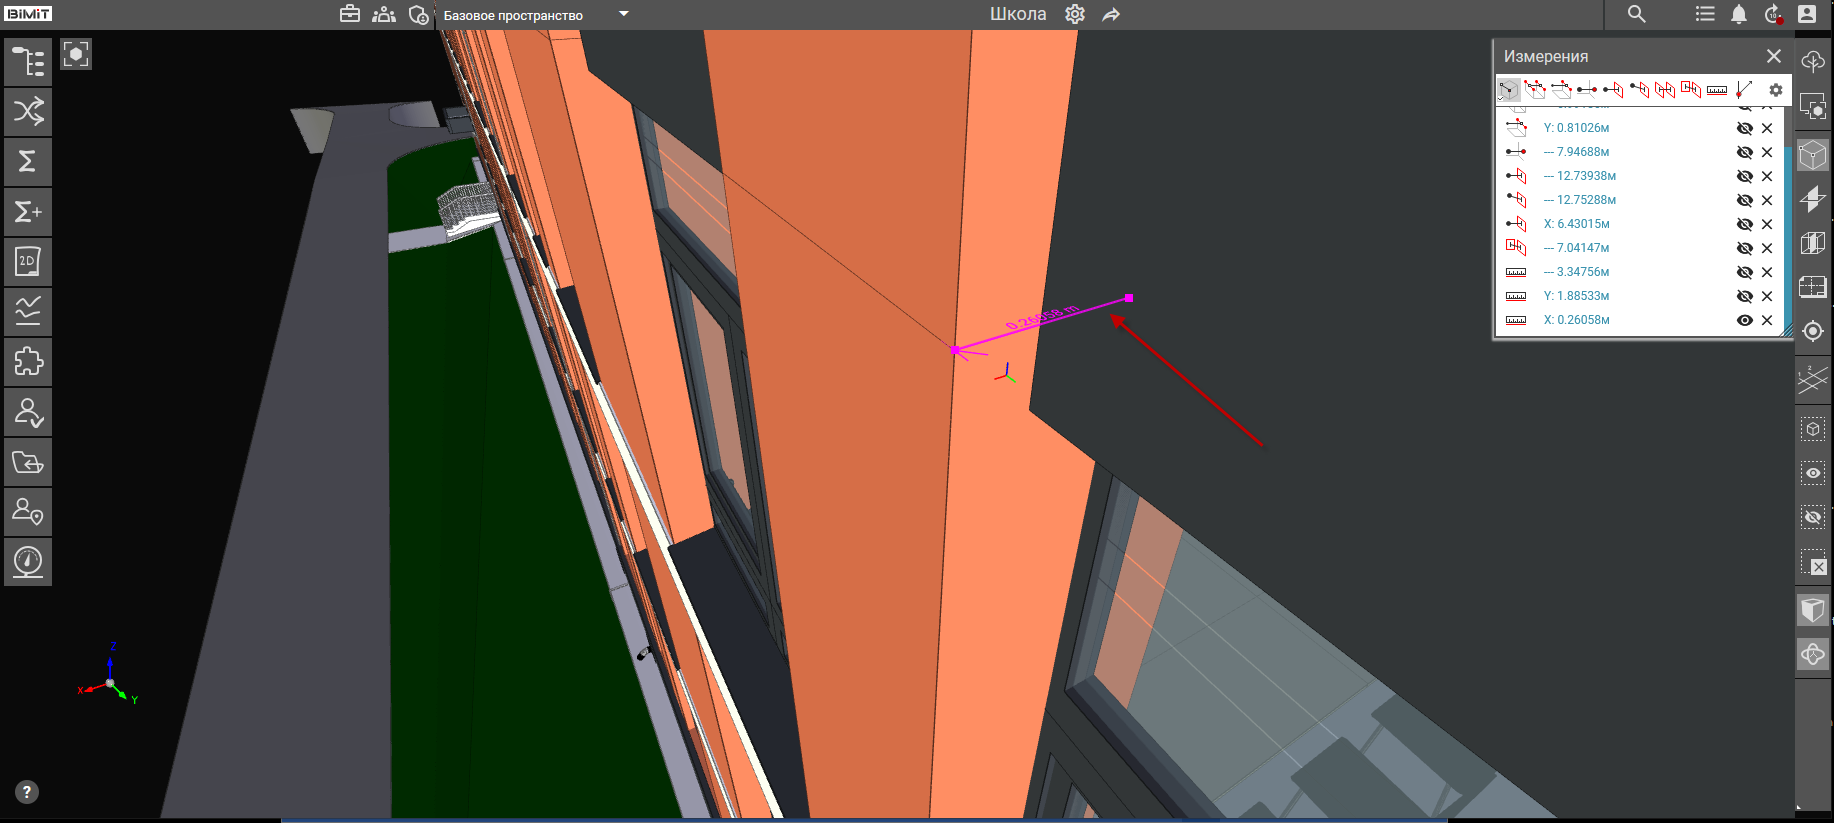Select the ruler measurement tool in toolbar
Screen dimensions: 1834x823
coord(1716,90)
